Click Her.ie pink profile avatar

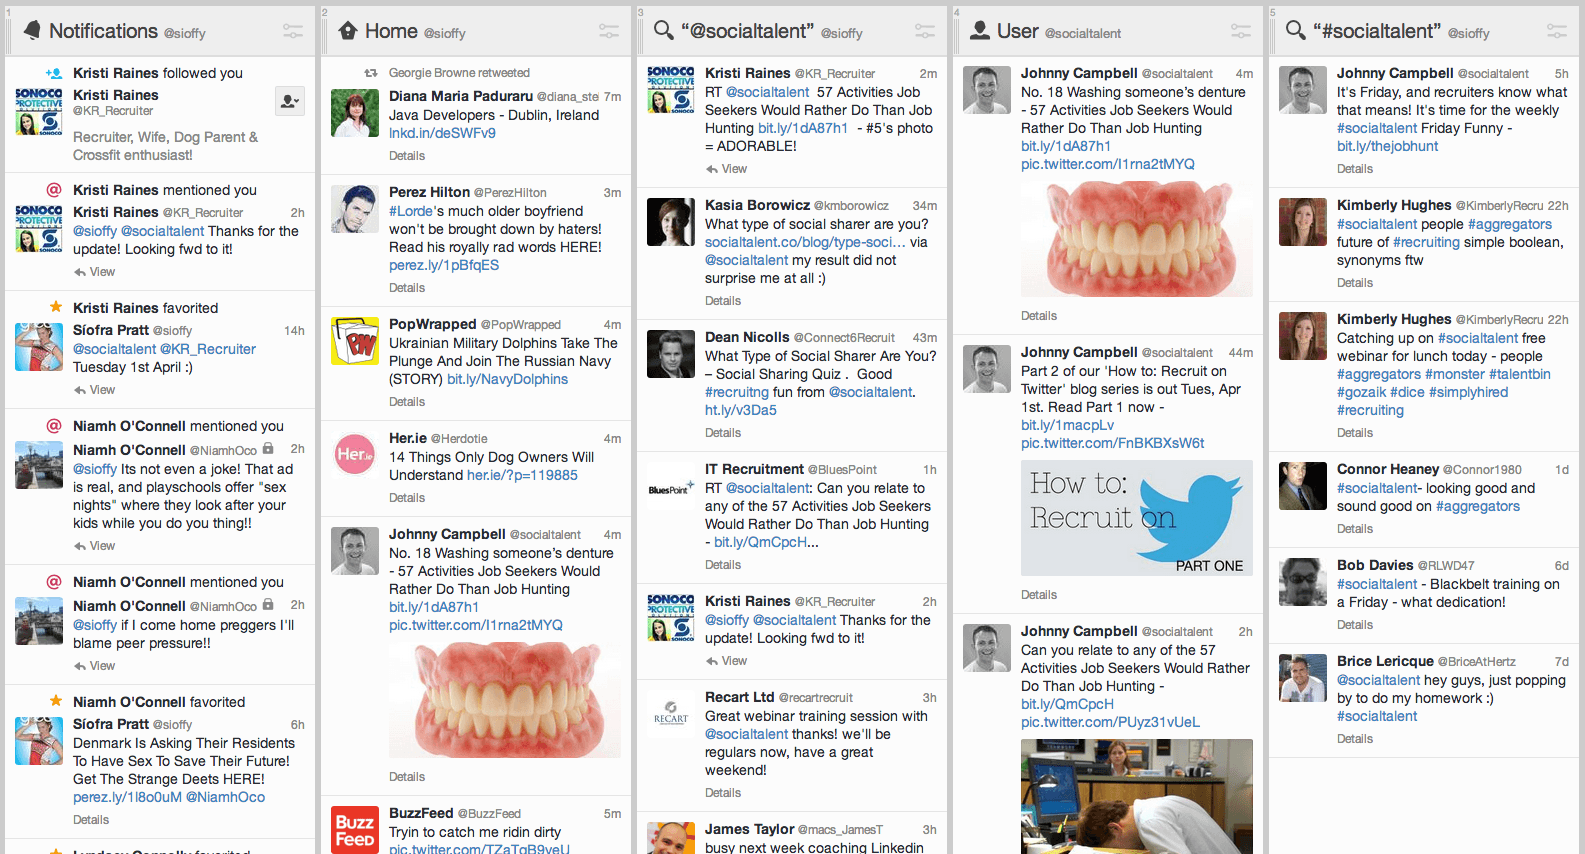tap(355, 455)
